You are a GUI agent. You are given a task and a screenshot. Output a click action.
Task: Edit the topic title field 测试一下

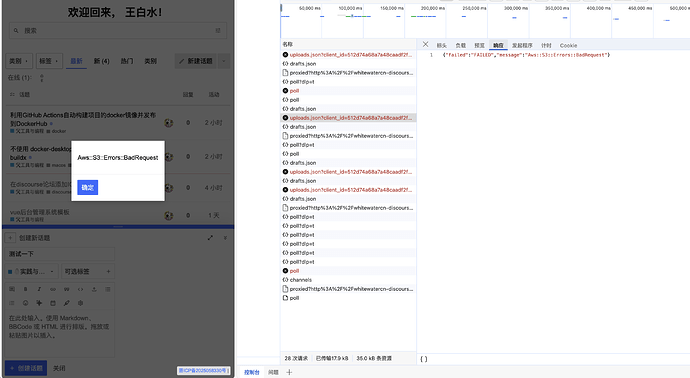point(60,254)
